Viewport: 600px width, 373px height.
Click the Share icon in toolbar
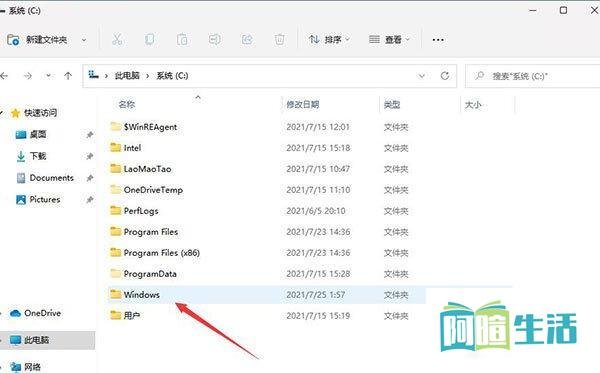coord(247,39)
